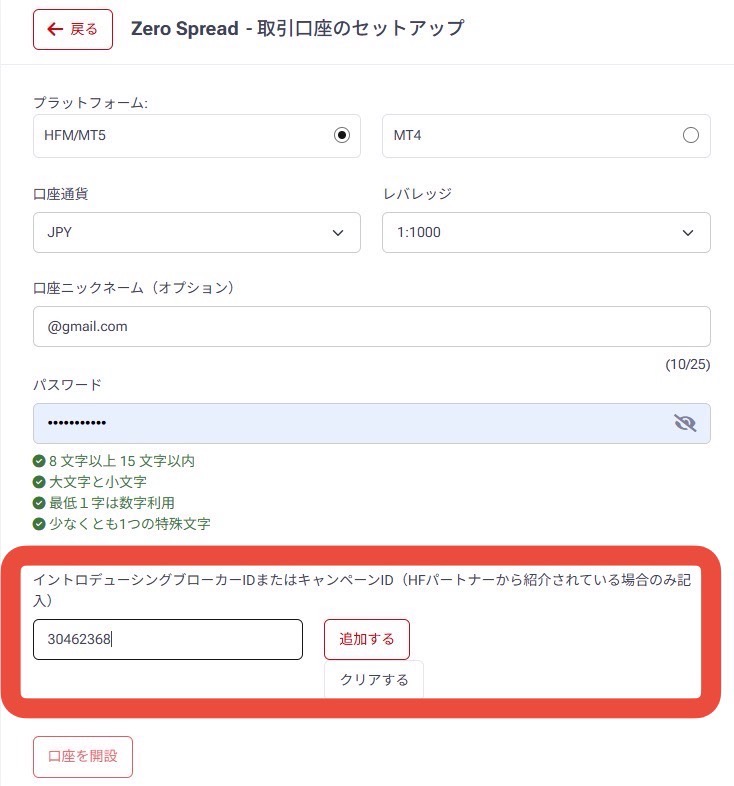Click the check icon beside 8文字以上15文字以内

click(x=39, y=462)
